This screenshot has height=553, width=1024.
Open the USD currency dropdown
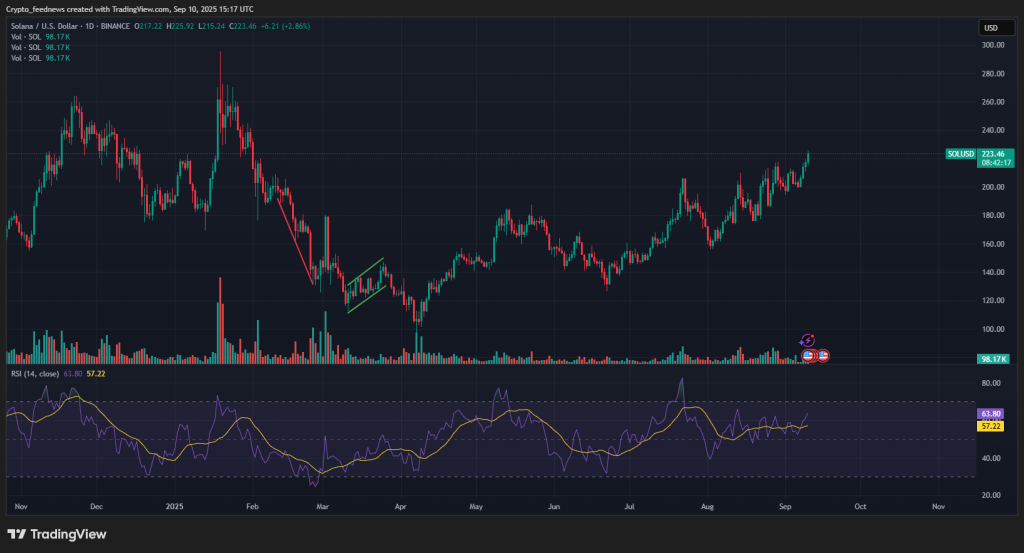pyautogui.click(x=991, y=28)
